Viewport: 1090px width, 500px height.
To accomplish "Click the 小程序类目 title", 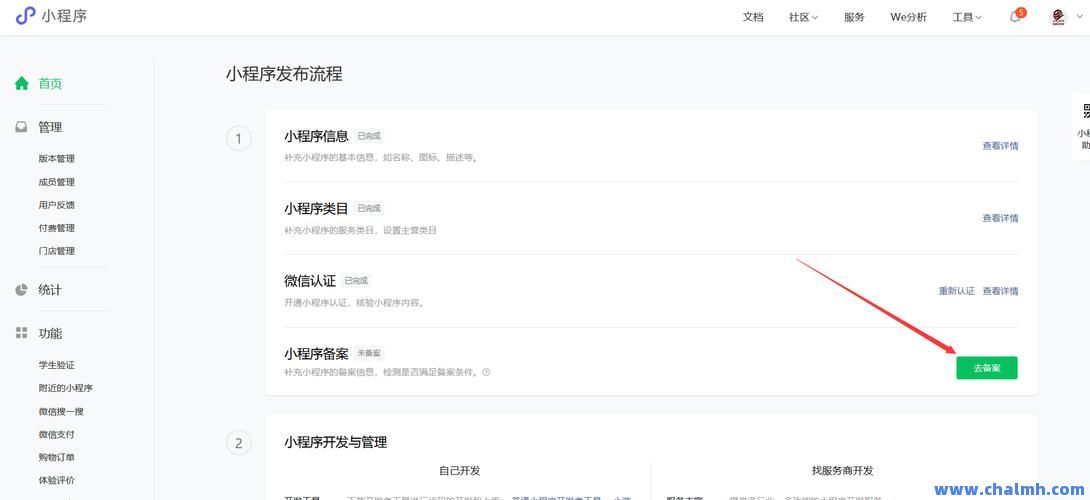I will [x=316, y=209].
